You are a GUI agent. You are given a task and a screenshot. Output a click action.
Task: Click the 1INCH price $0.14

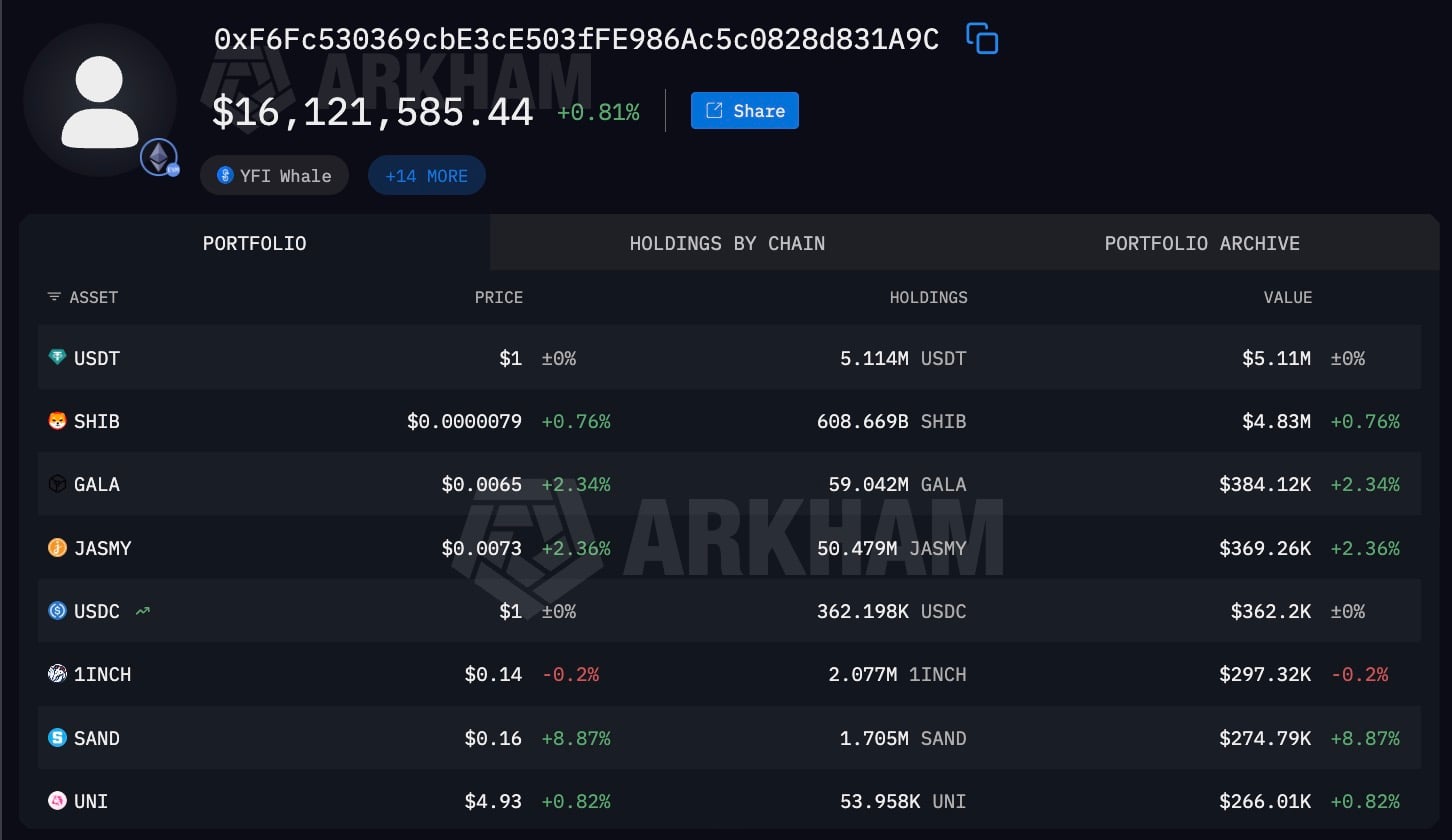(493, 674)
